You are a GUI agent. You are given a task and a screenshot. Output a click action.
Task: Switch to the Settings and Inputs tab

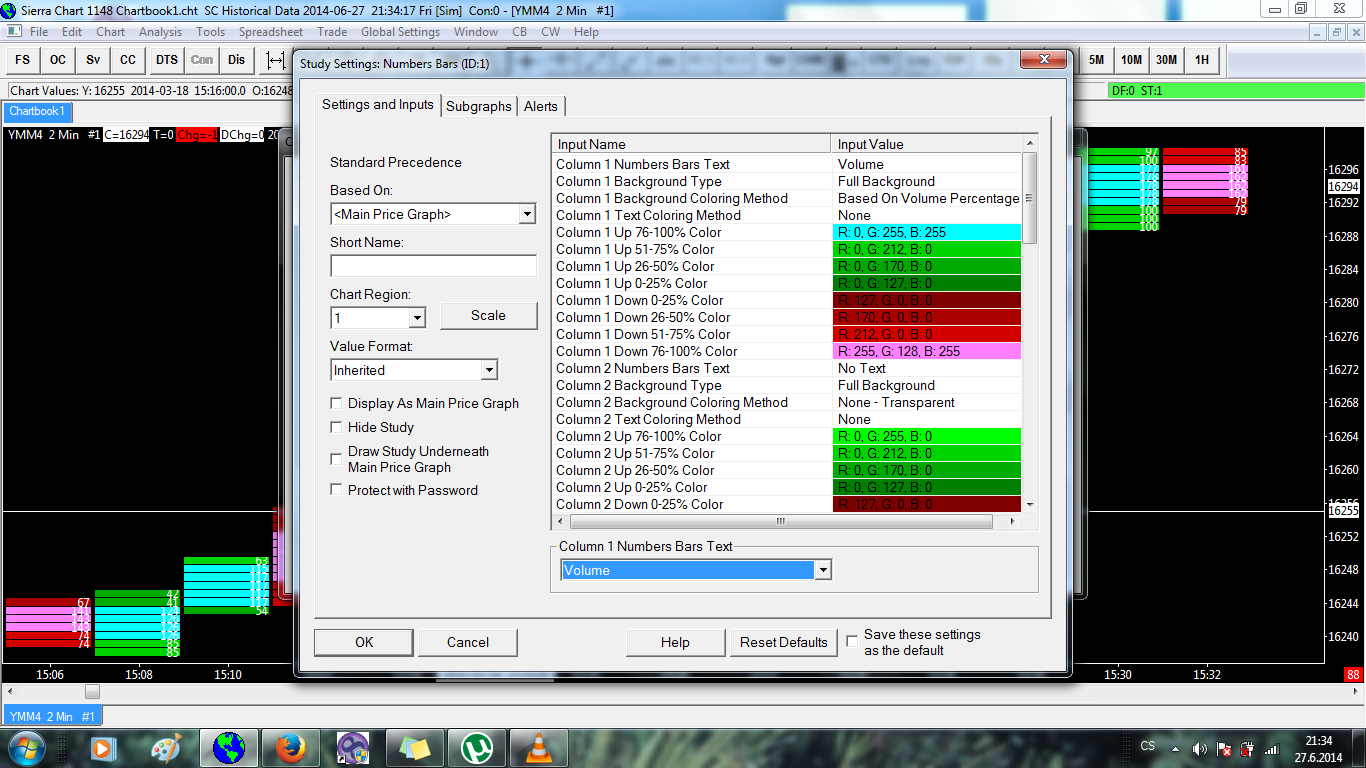[378, 104]
